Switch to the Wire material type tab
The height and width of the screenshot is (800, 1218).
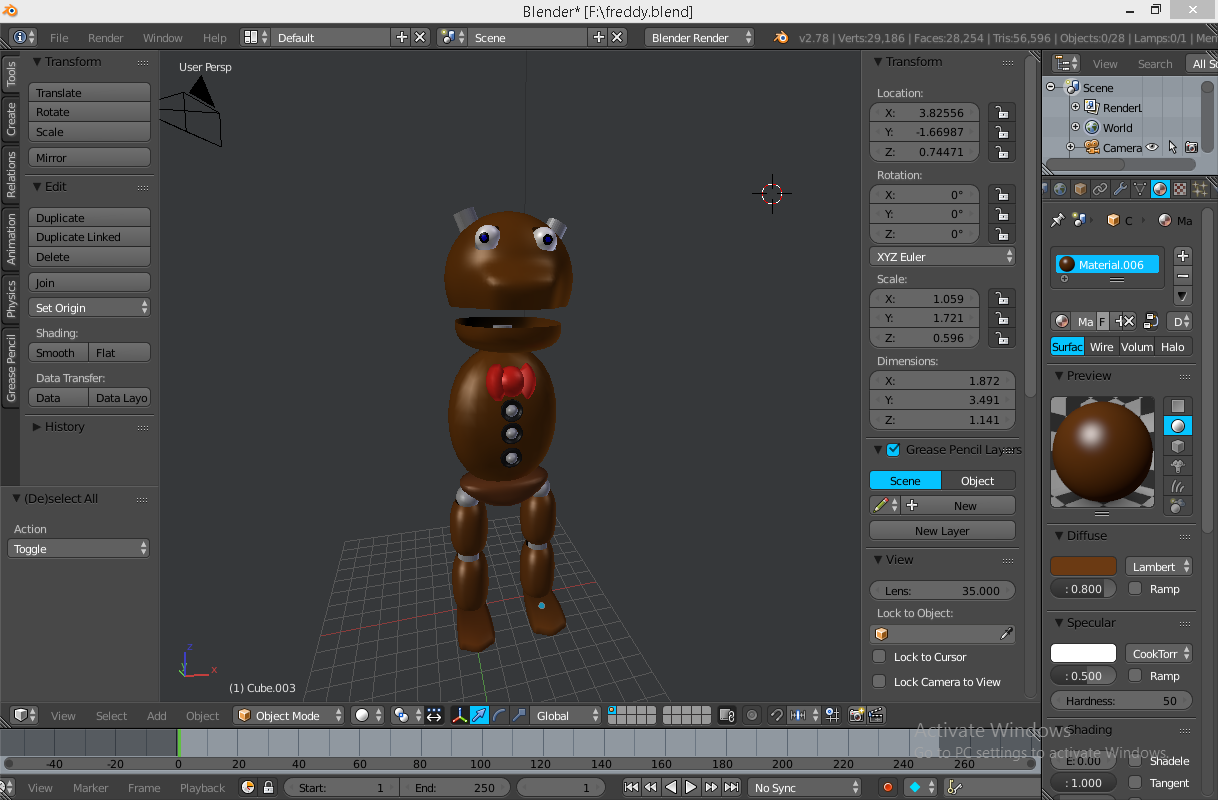tap(1102, 346)
